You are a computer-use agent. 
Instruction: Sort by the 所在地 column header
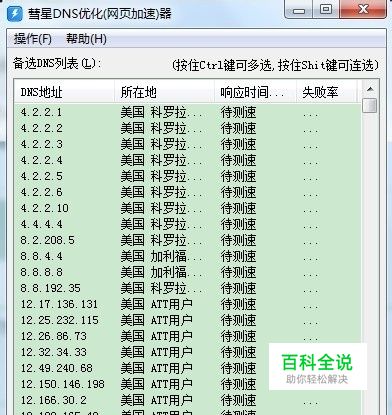(164, 92)
